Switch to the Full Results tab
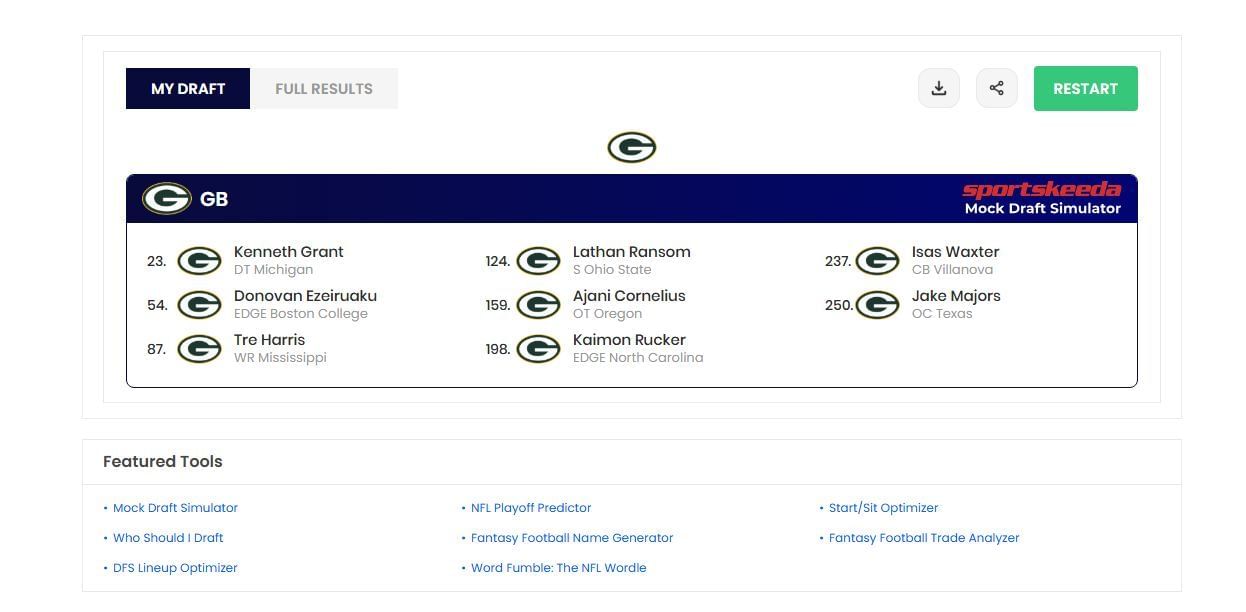Viewport: 1246px width, 612px height. pos(323,89)
